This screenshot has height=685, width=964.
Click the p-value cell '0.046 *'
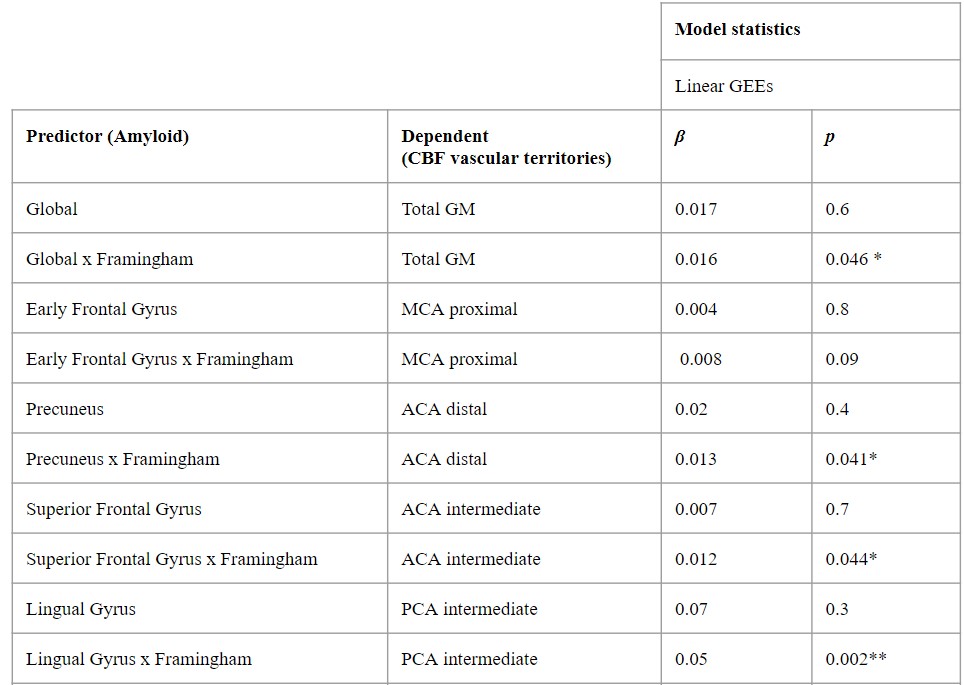point(853,259)
